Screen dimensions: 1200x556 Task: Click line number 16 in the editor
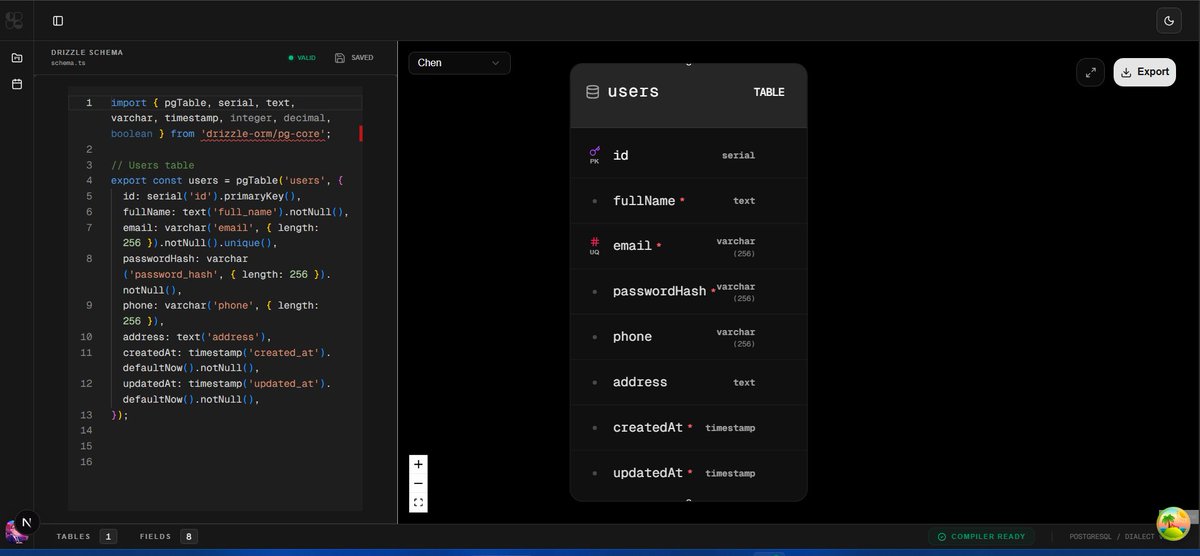pyautogui.click(x=87, y=462)
